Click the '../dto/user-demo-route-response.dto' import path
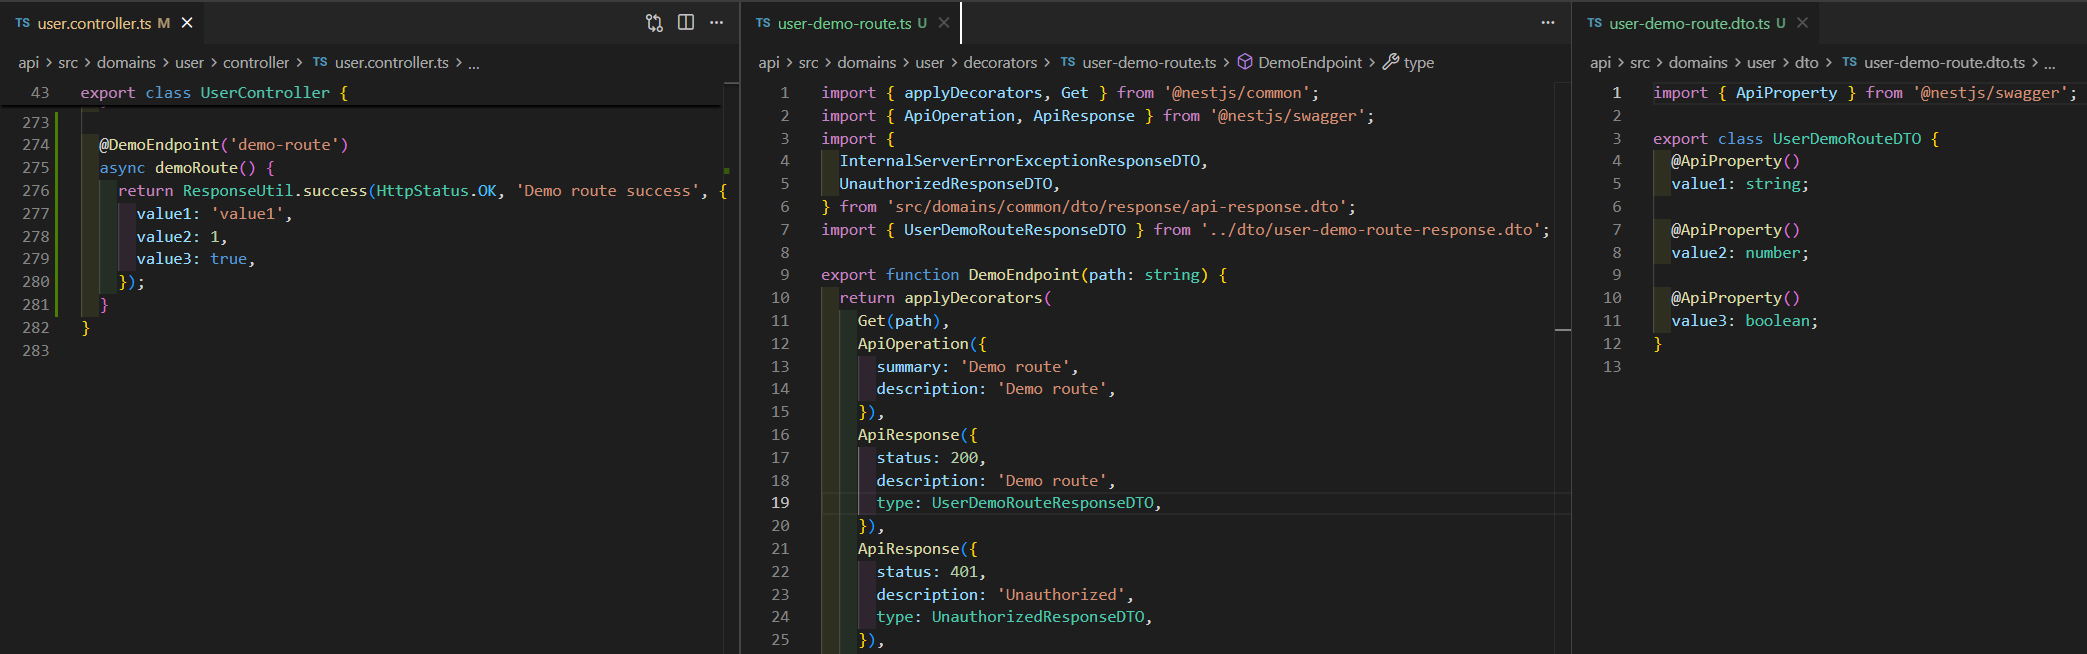 click(x=1374, y=230)
